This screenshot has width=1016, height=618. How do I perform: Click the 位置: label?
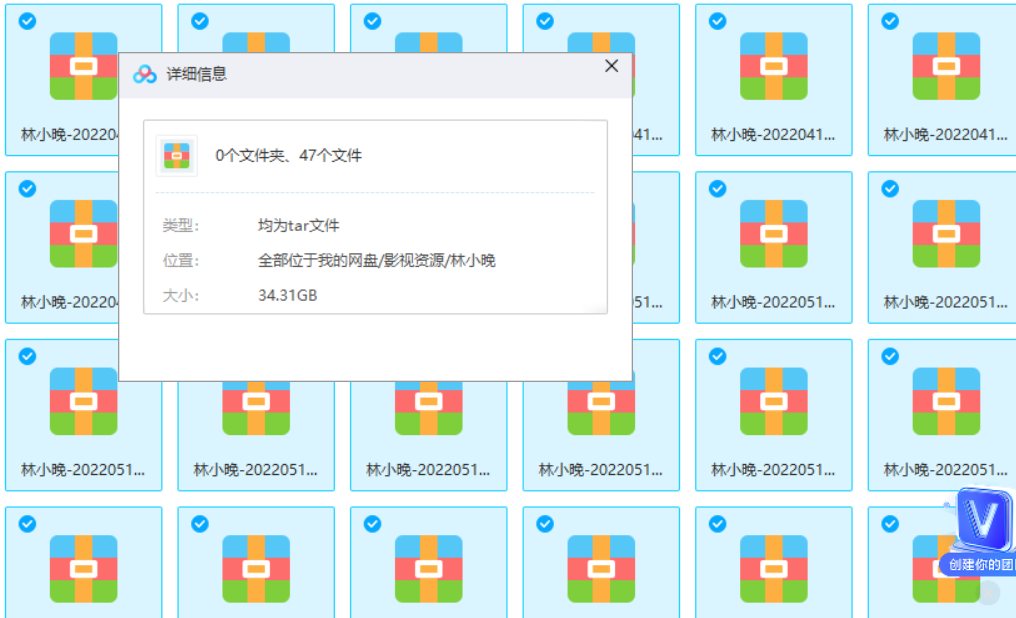tap(181, 260)
